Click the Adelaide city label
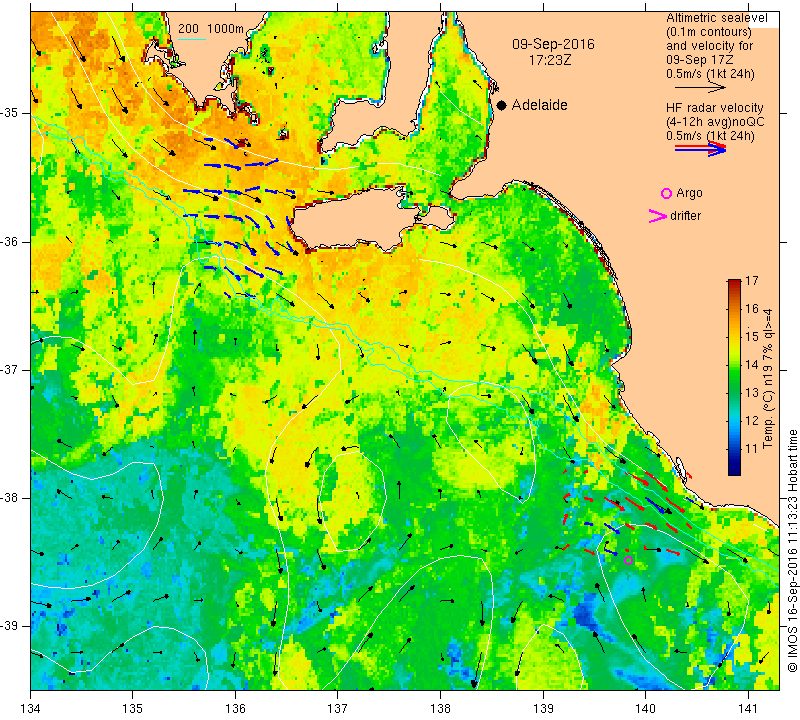Image resolution: width=800 pixels, height=720 pixels. (x=539, y=105)
